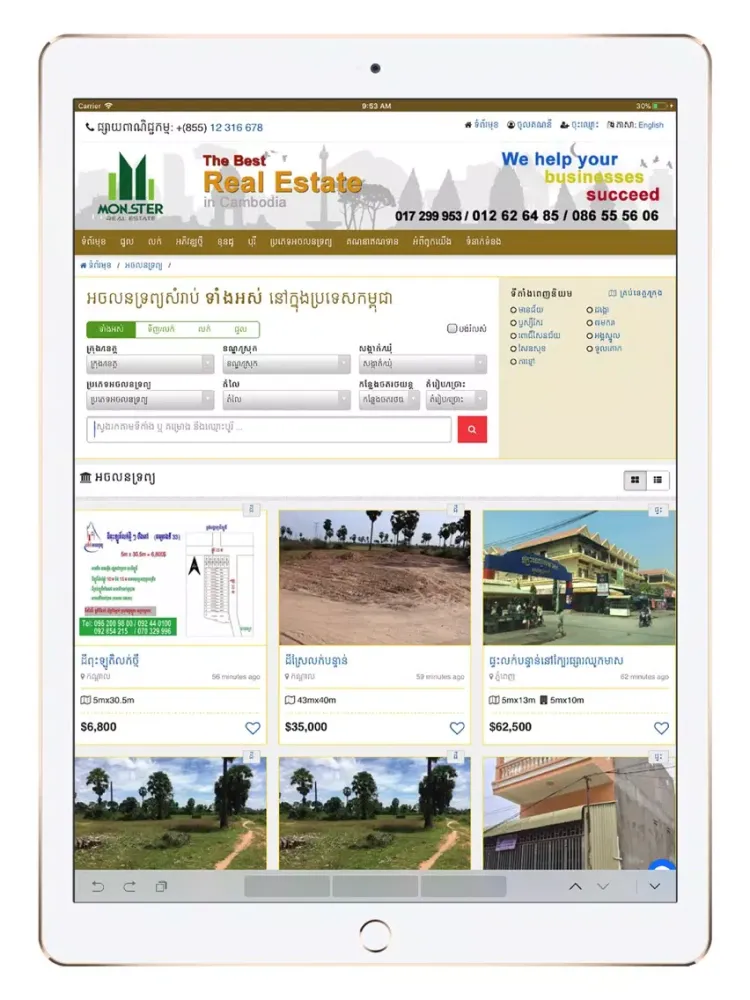
Task: Click phone number 12 316 678 link
Action: (x=236, y=128)
